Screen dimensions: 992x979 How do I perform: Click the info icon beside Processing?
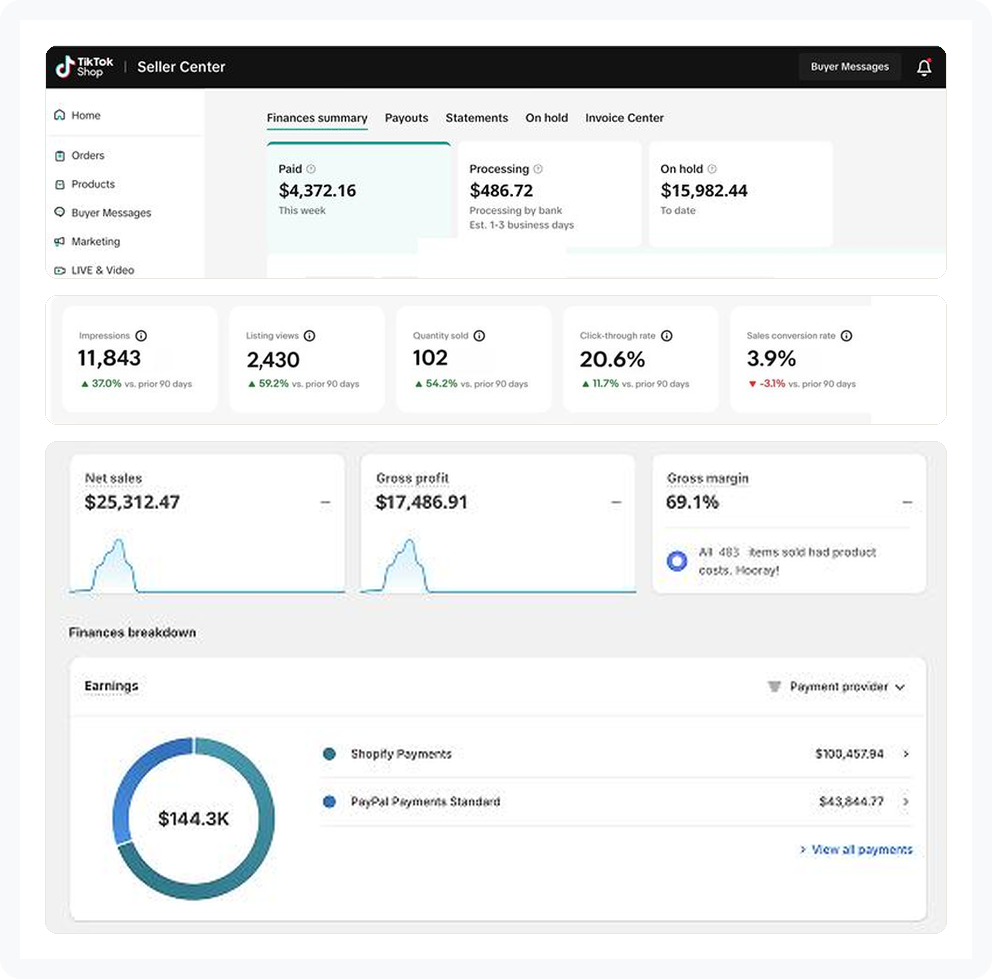[538, 169]
